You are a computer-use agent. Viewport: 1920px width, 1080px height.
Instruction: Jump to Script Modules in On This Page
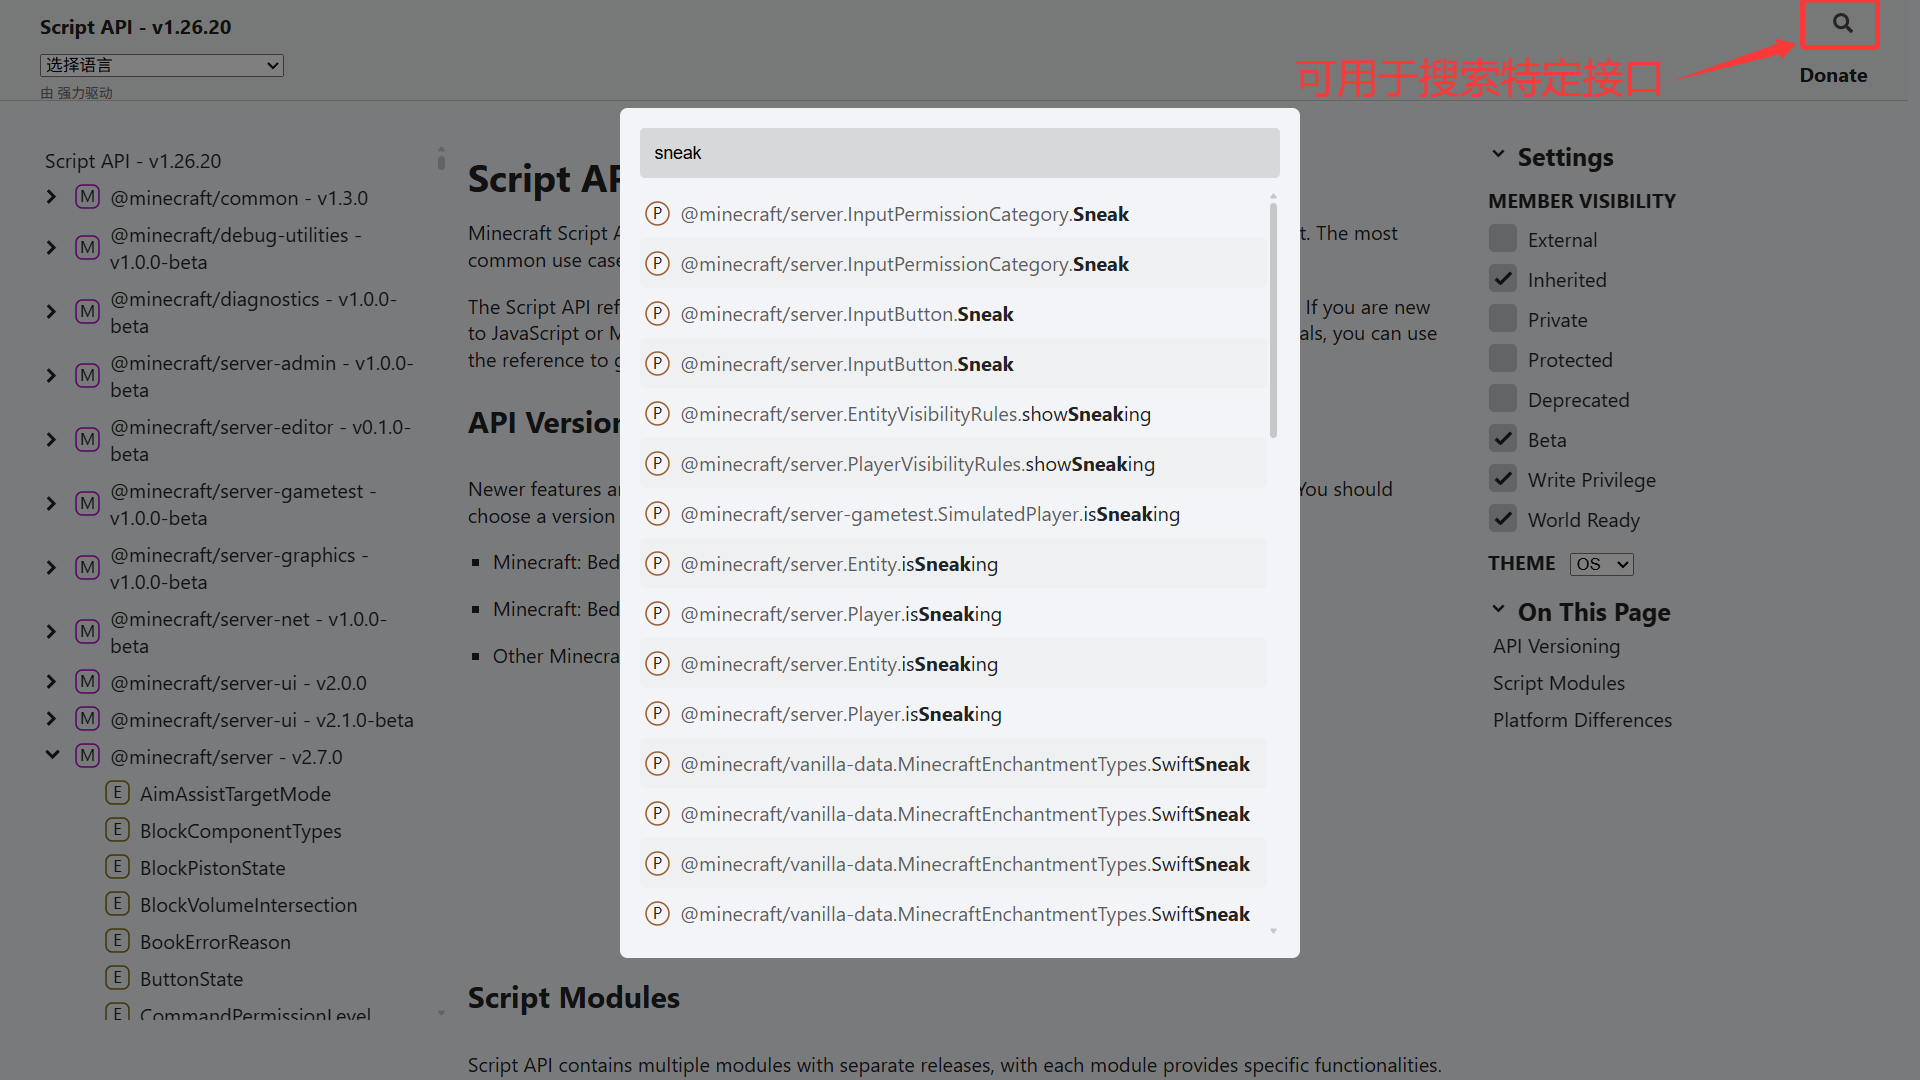[x=1558, y=683]
